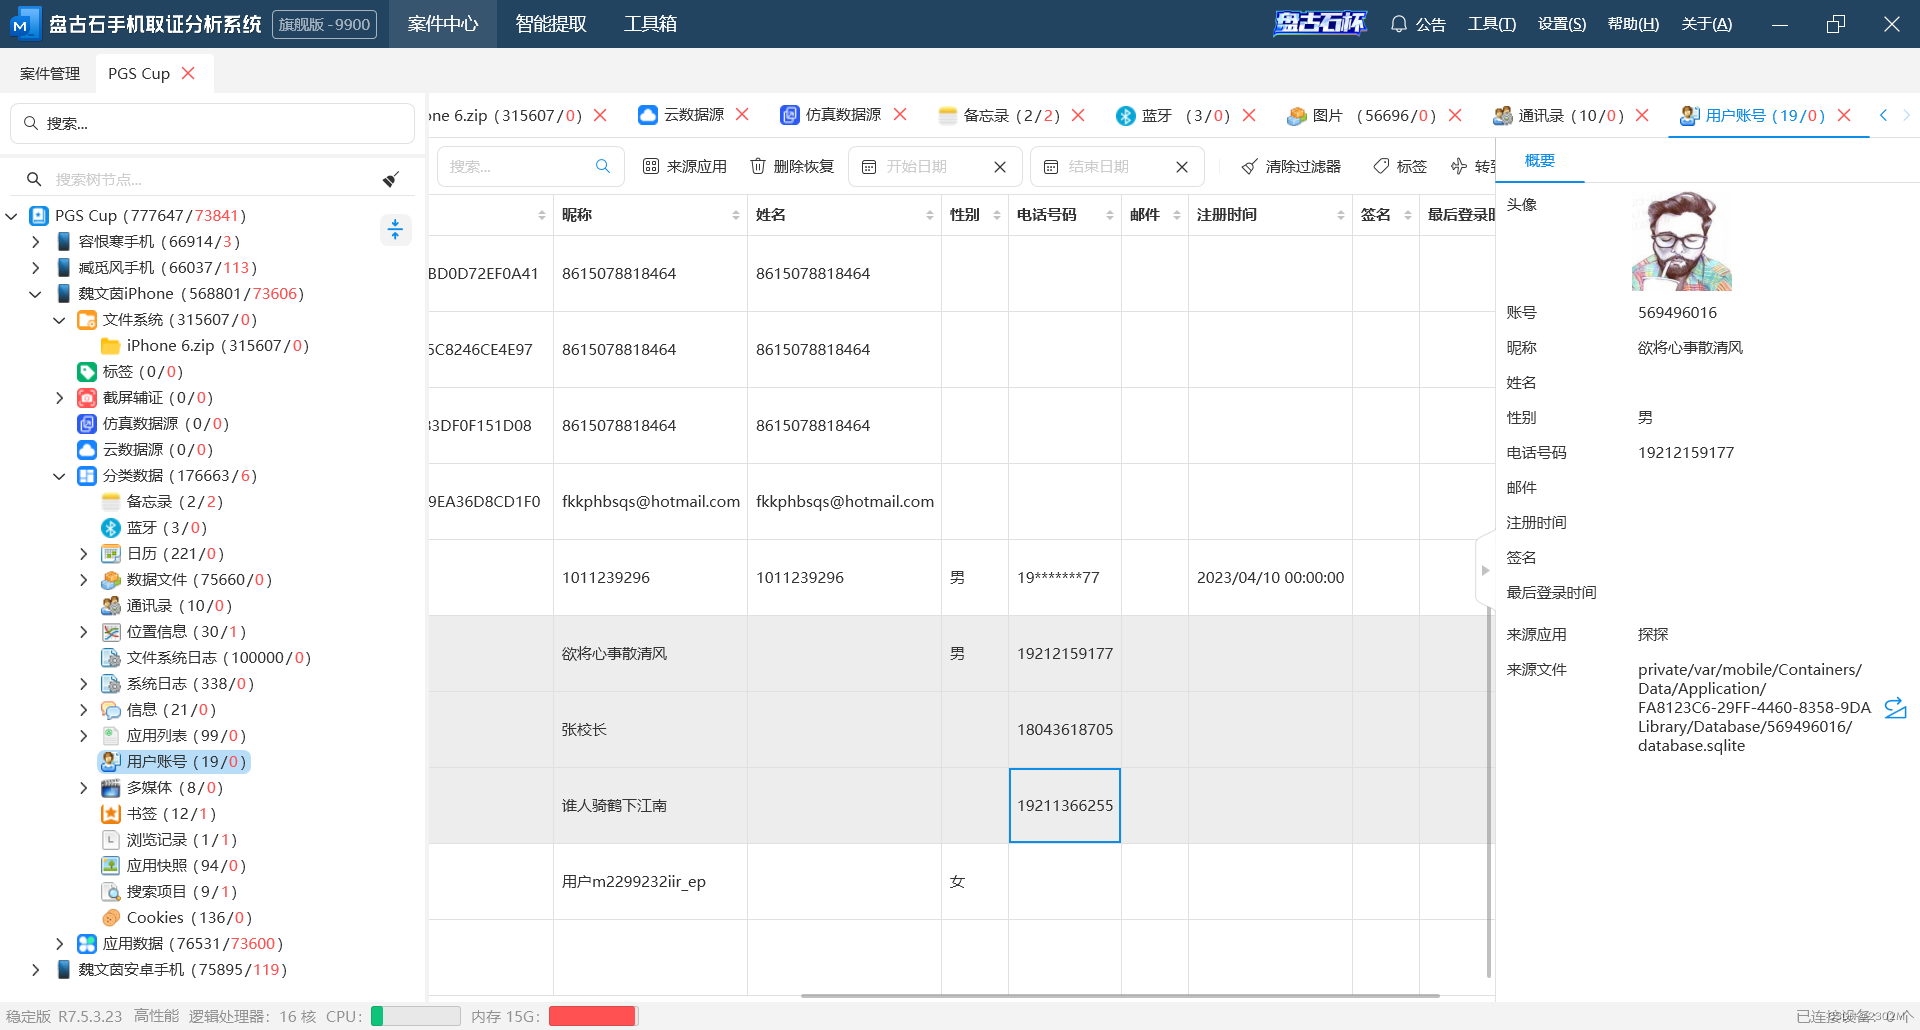The image size is (1920, 1030).
Task: Collapse the 分类数据 node
Action: point(60,475)
